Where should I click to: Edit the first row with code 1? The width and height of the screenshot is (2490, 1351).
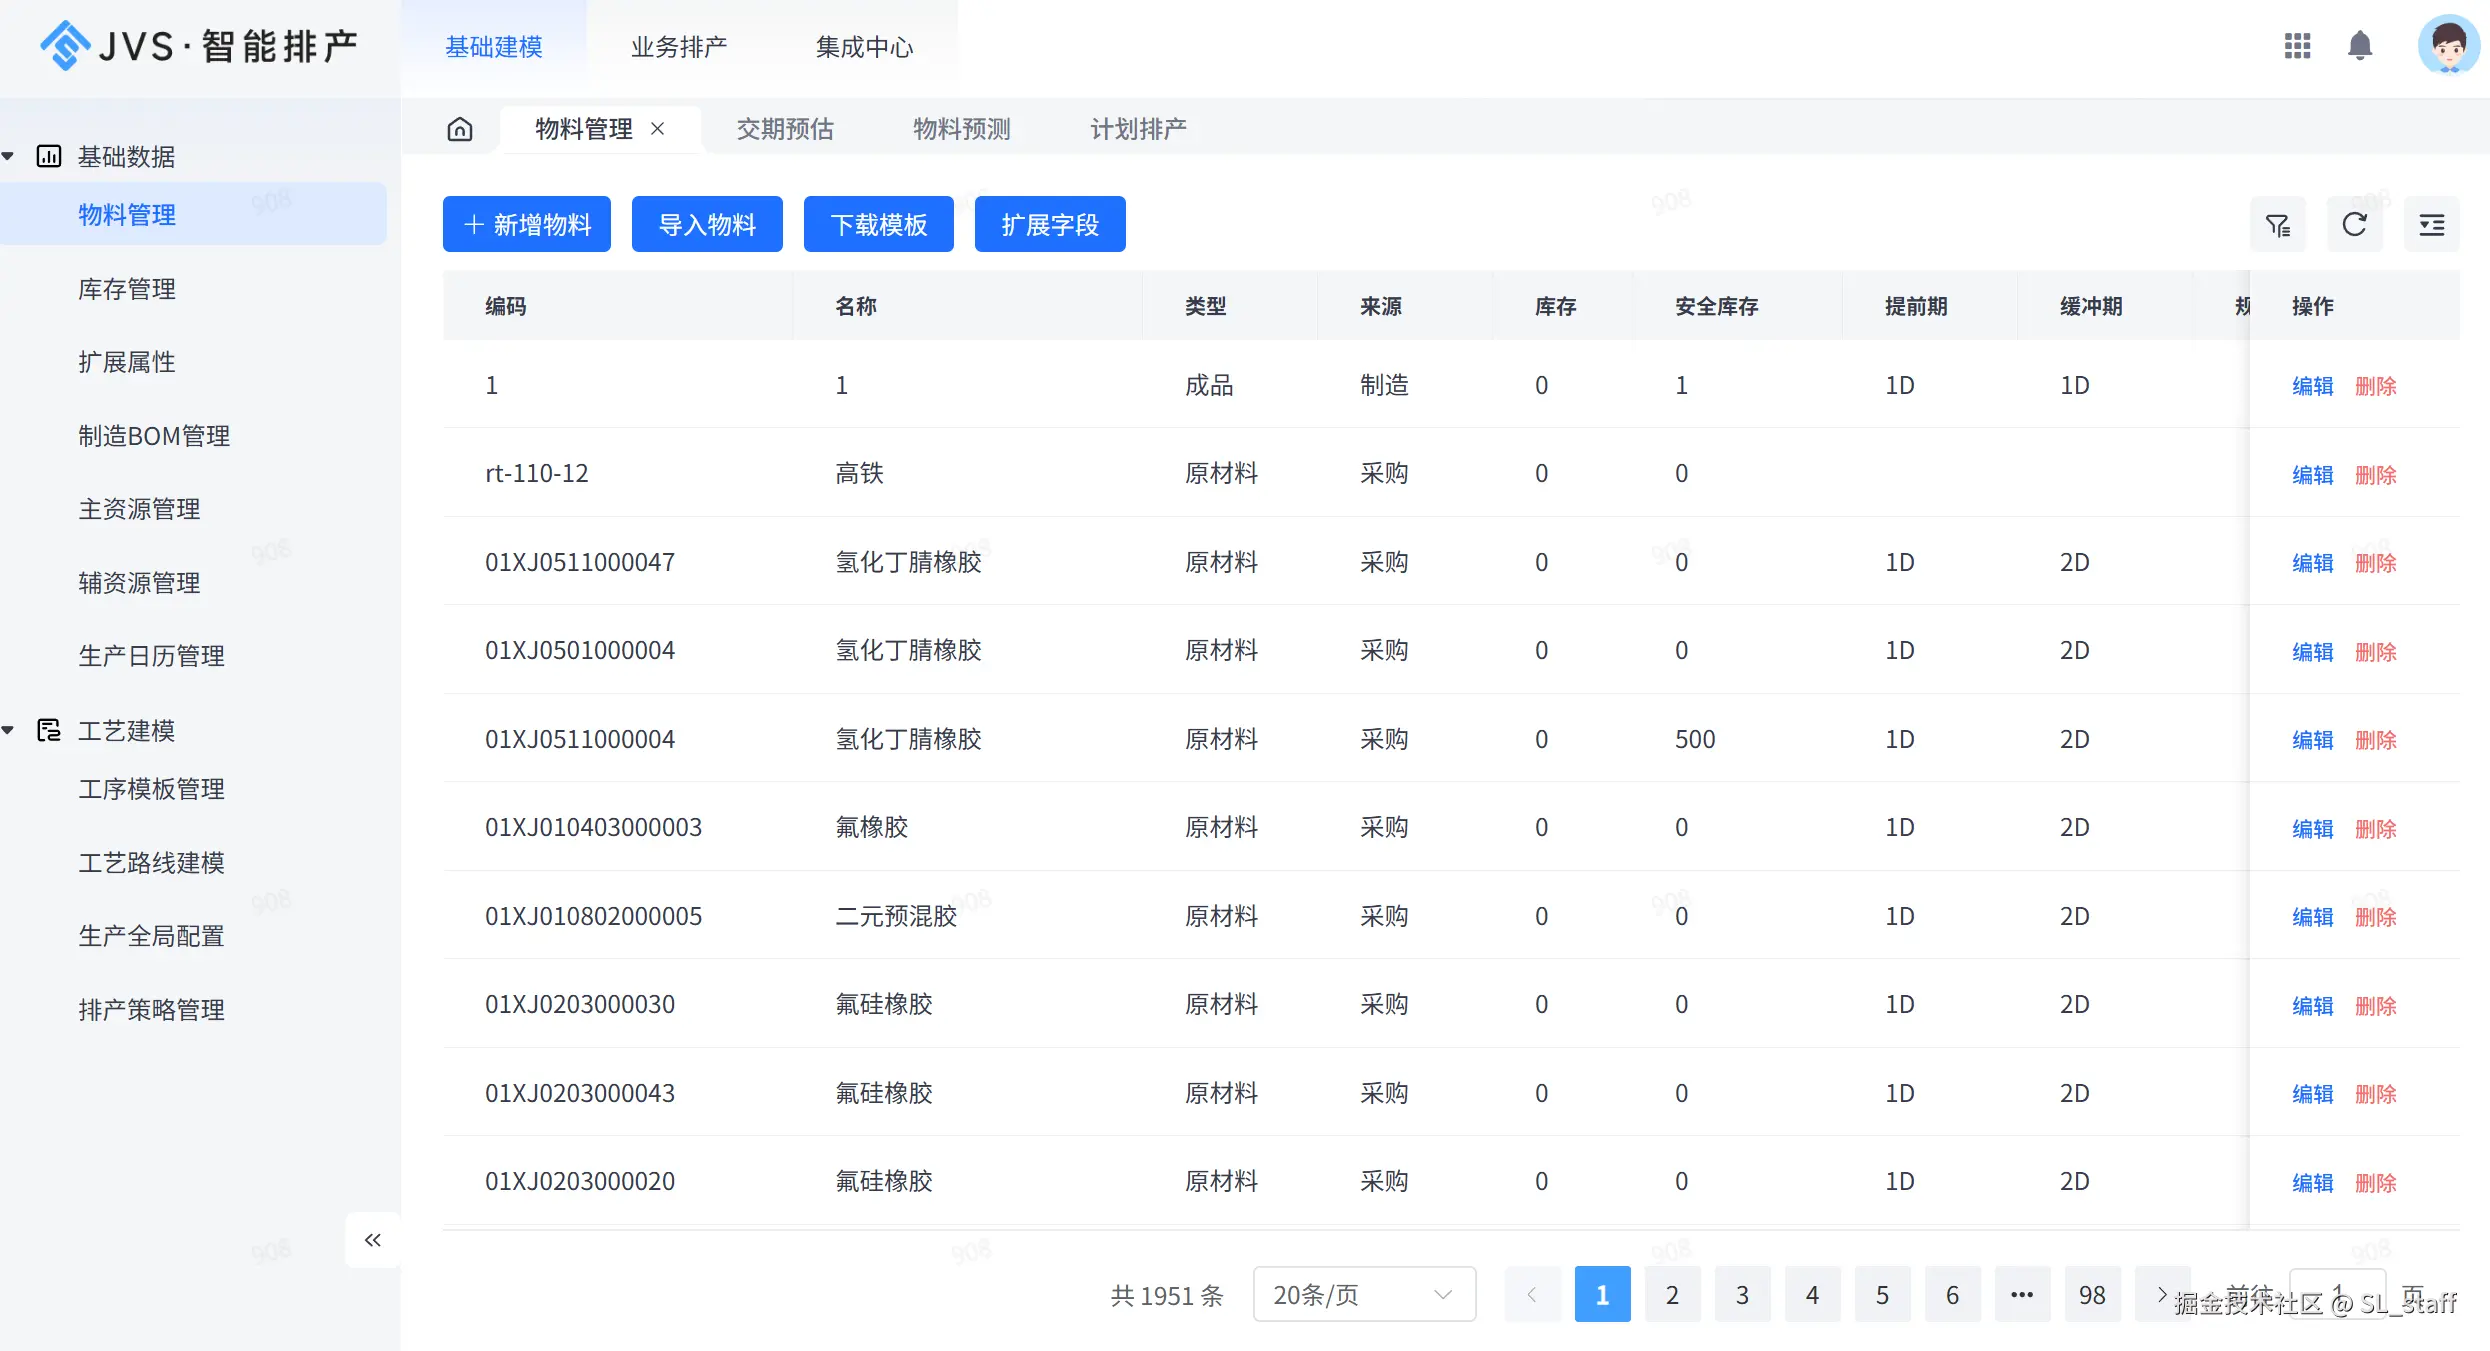point(2312,386)
